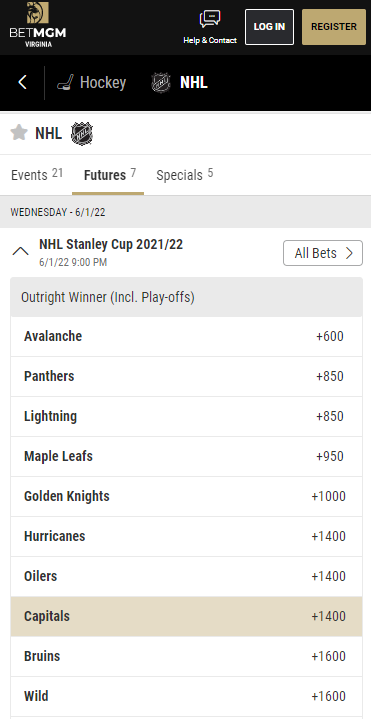Screen dimensions: 371x719
Task: Deselect the highlighted Capitals +1400 bet
Action: [186, 616]
